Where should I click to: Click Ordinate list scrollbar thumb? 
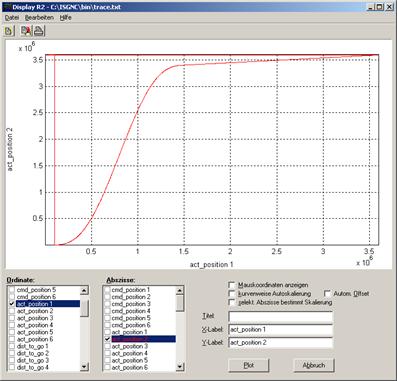point(84,308)
